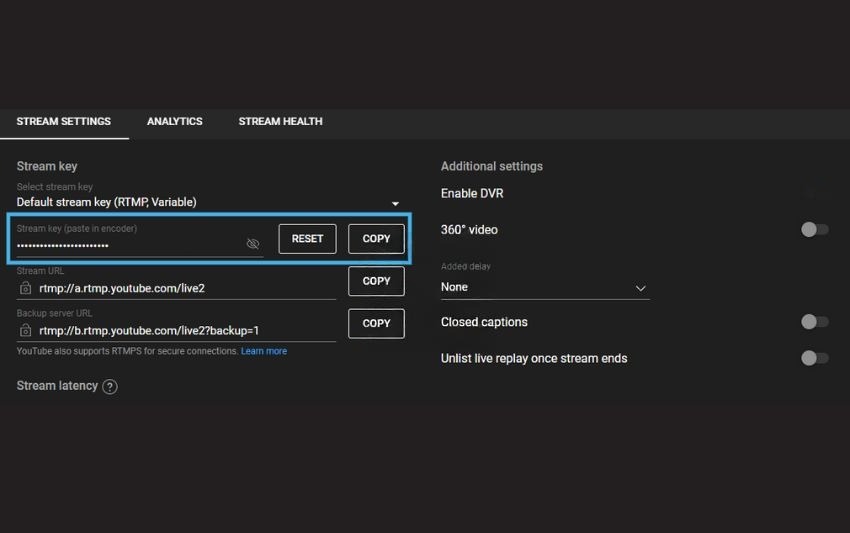The height and width of the screenshot is (533, 850).
Task: Open the Learn more link about RTMPS
Action: (264, 352)
